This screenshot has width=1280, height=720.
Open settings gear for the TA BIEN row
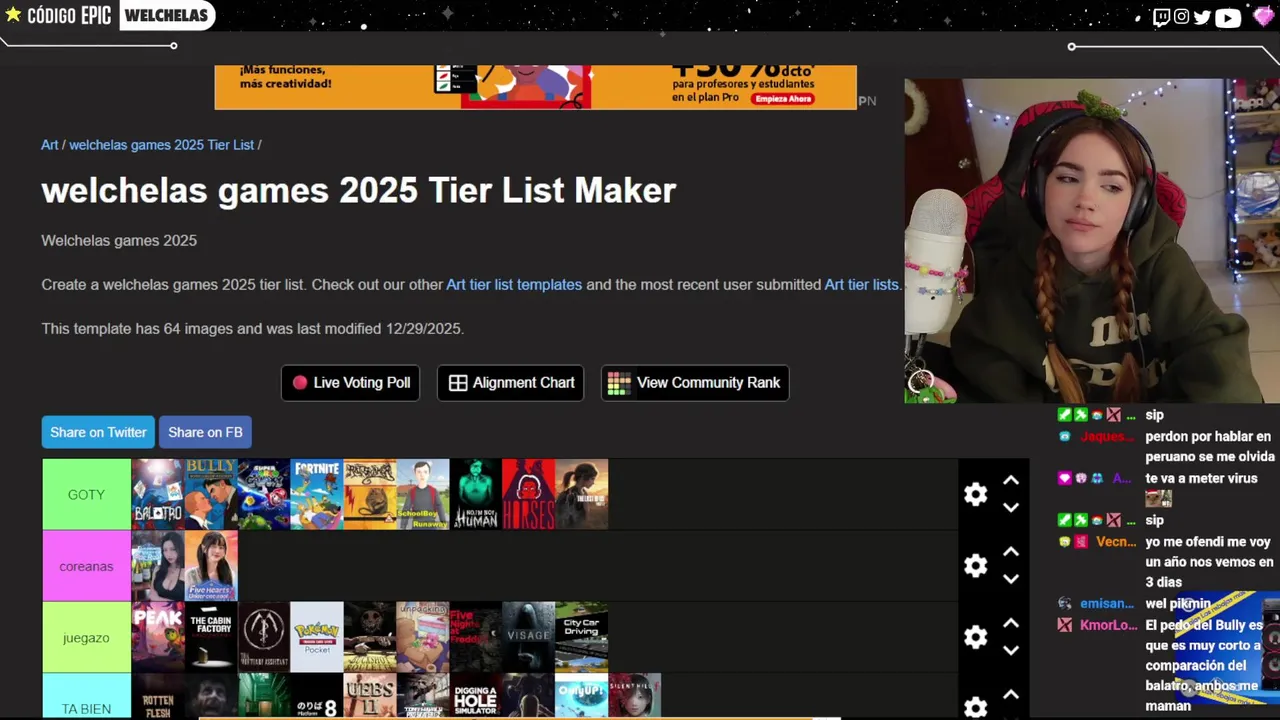(975, 708)
